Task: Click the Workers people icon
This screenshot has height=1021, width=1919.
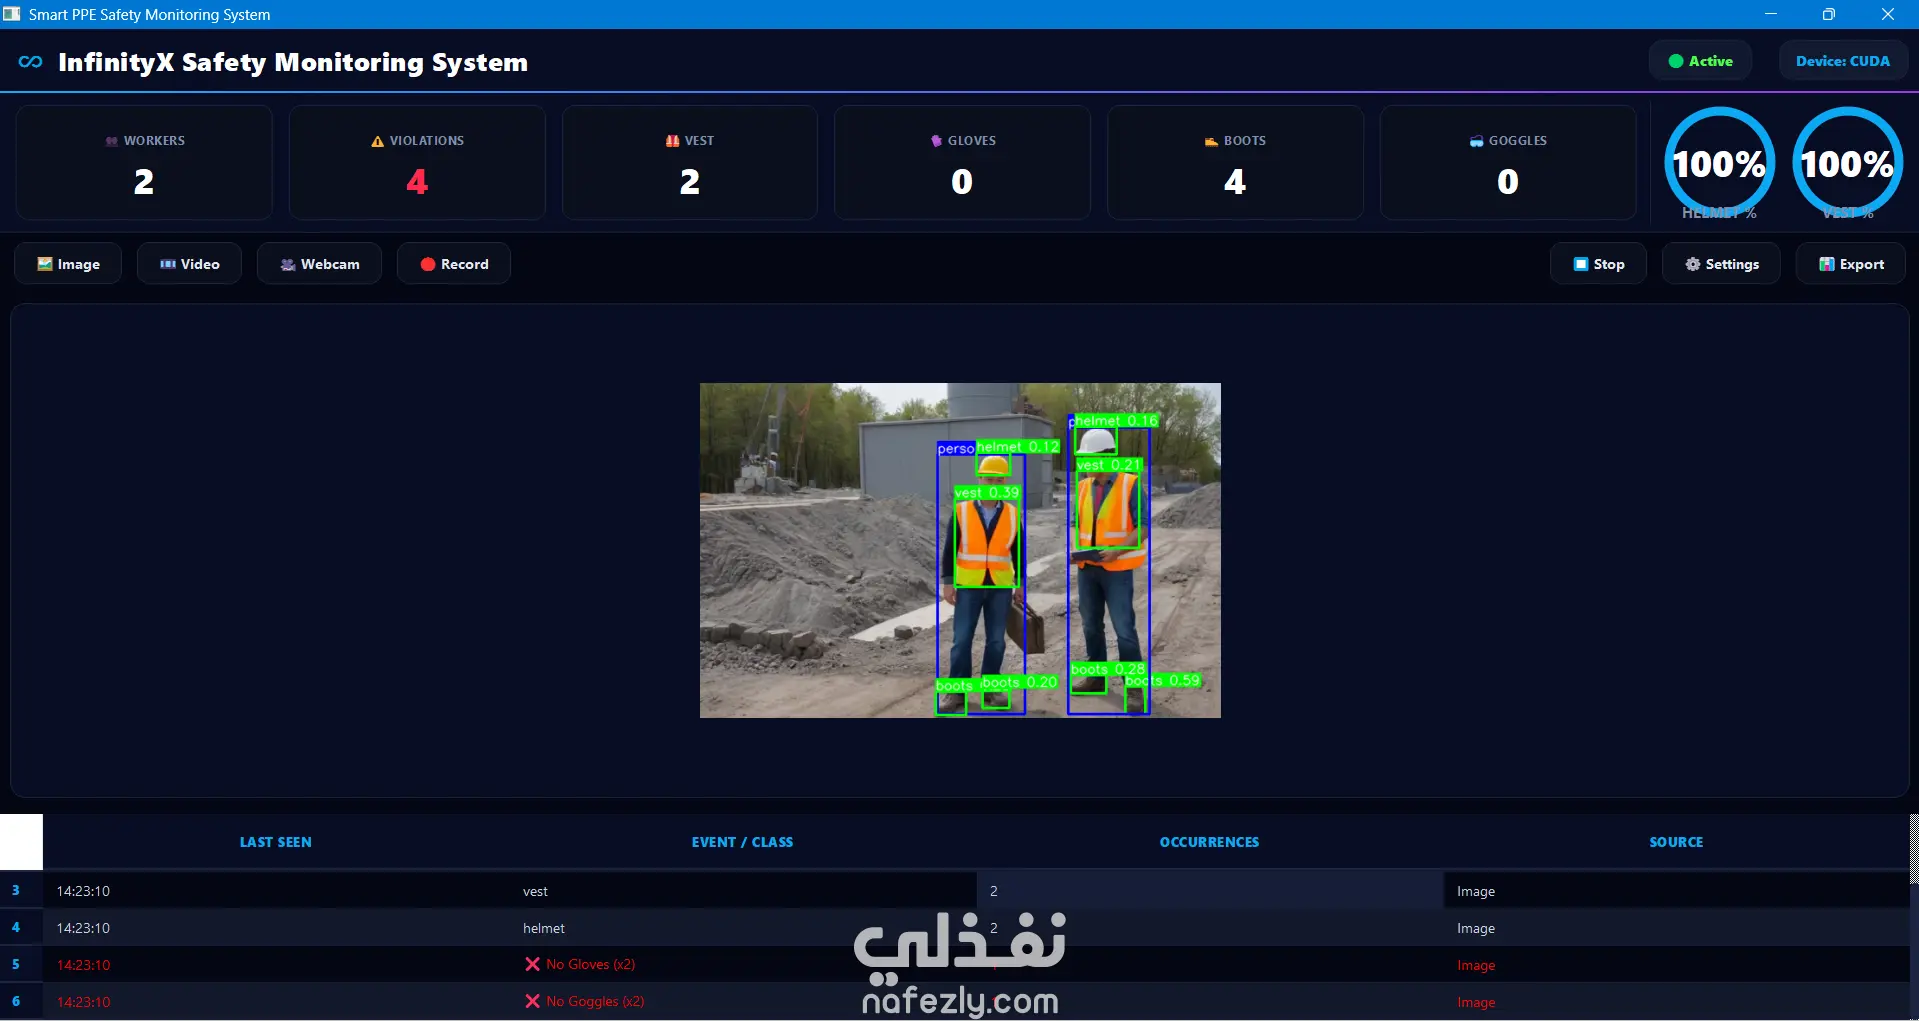Action: tap(112, 141)
